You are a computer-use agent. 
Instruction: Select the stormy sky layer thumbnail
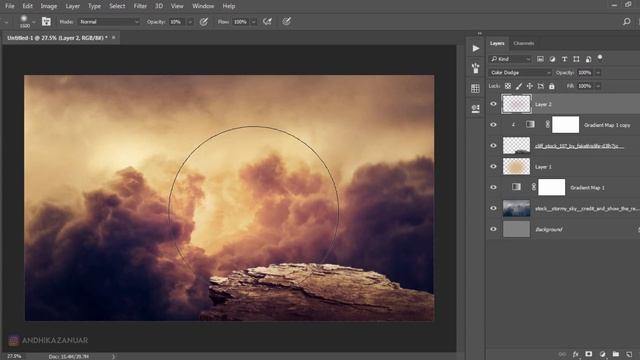[516, 208]
